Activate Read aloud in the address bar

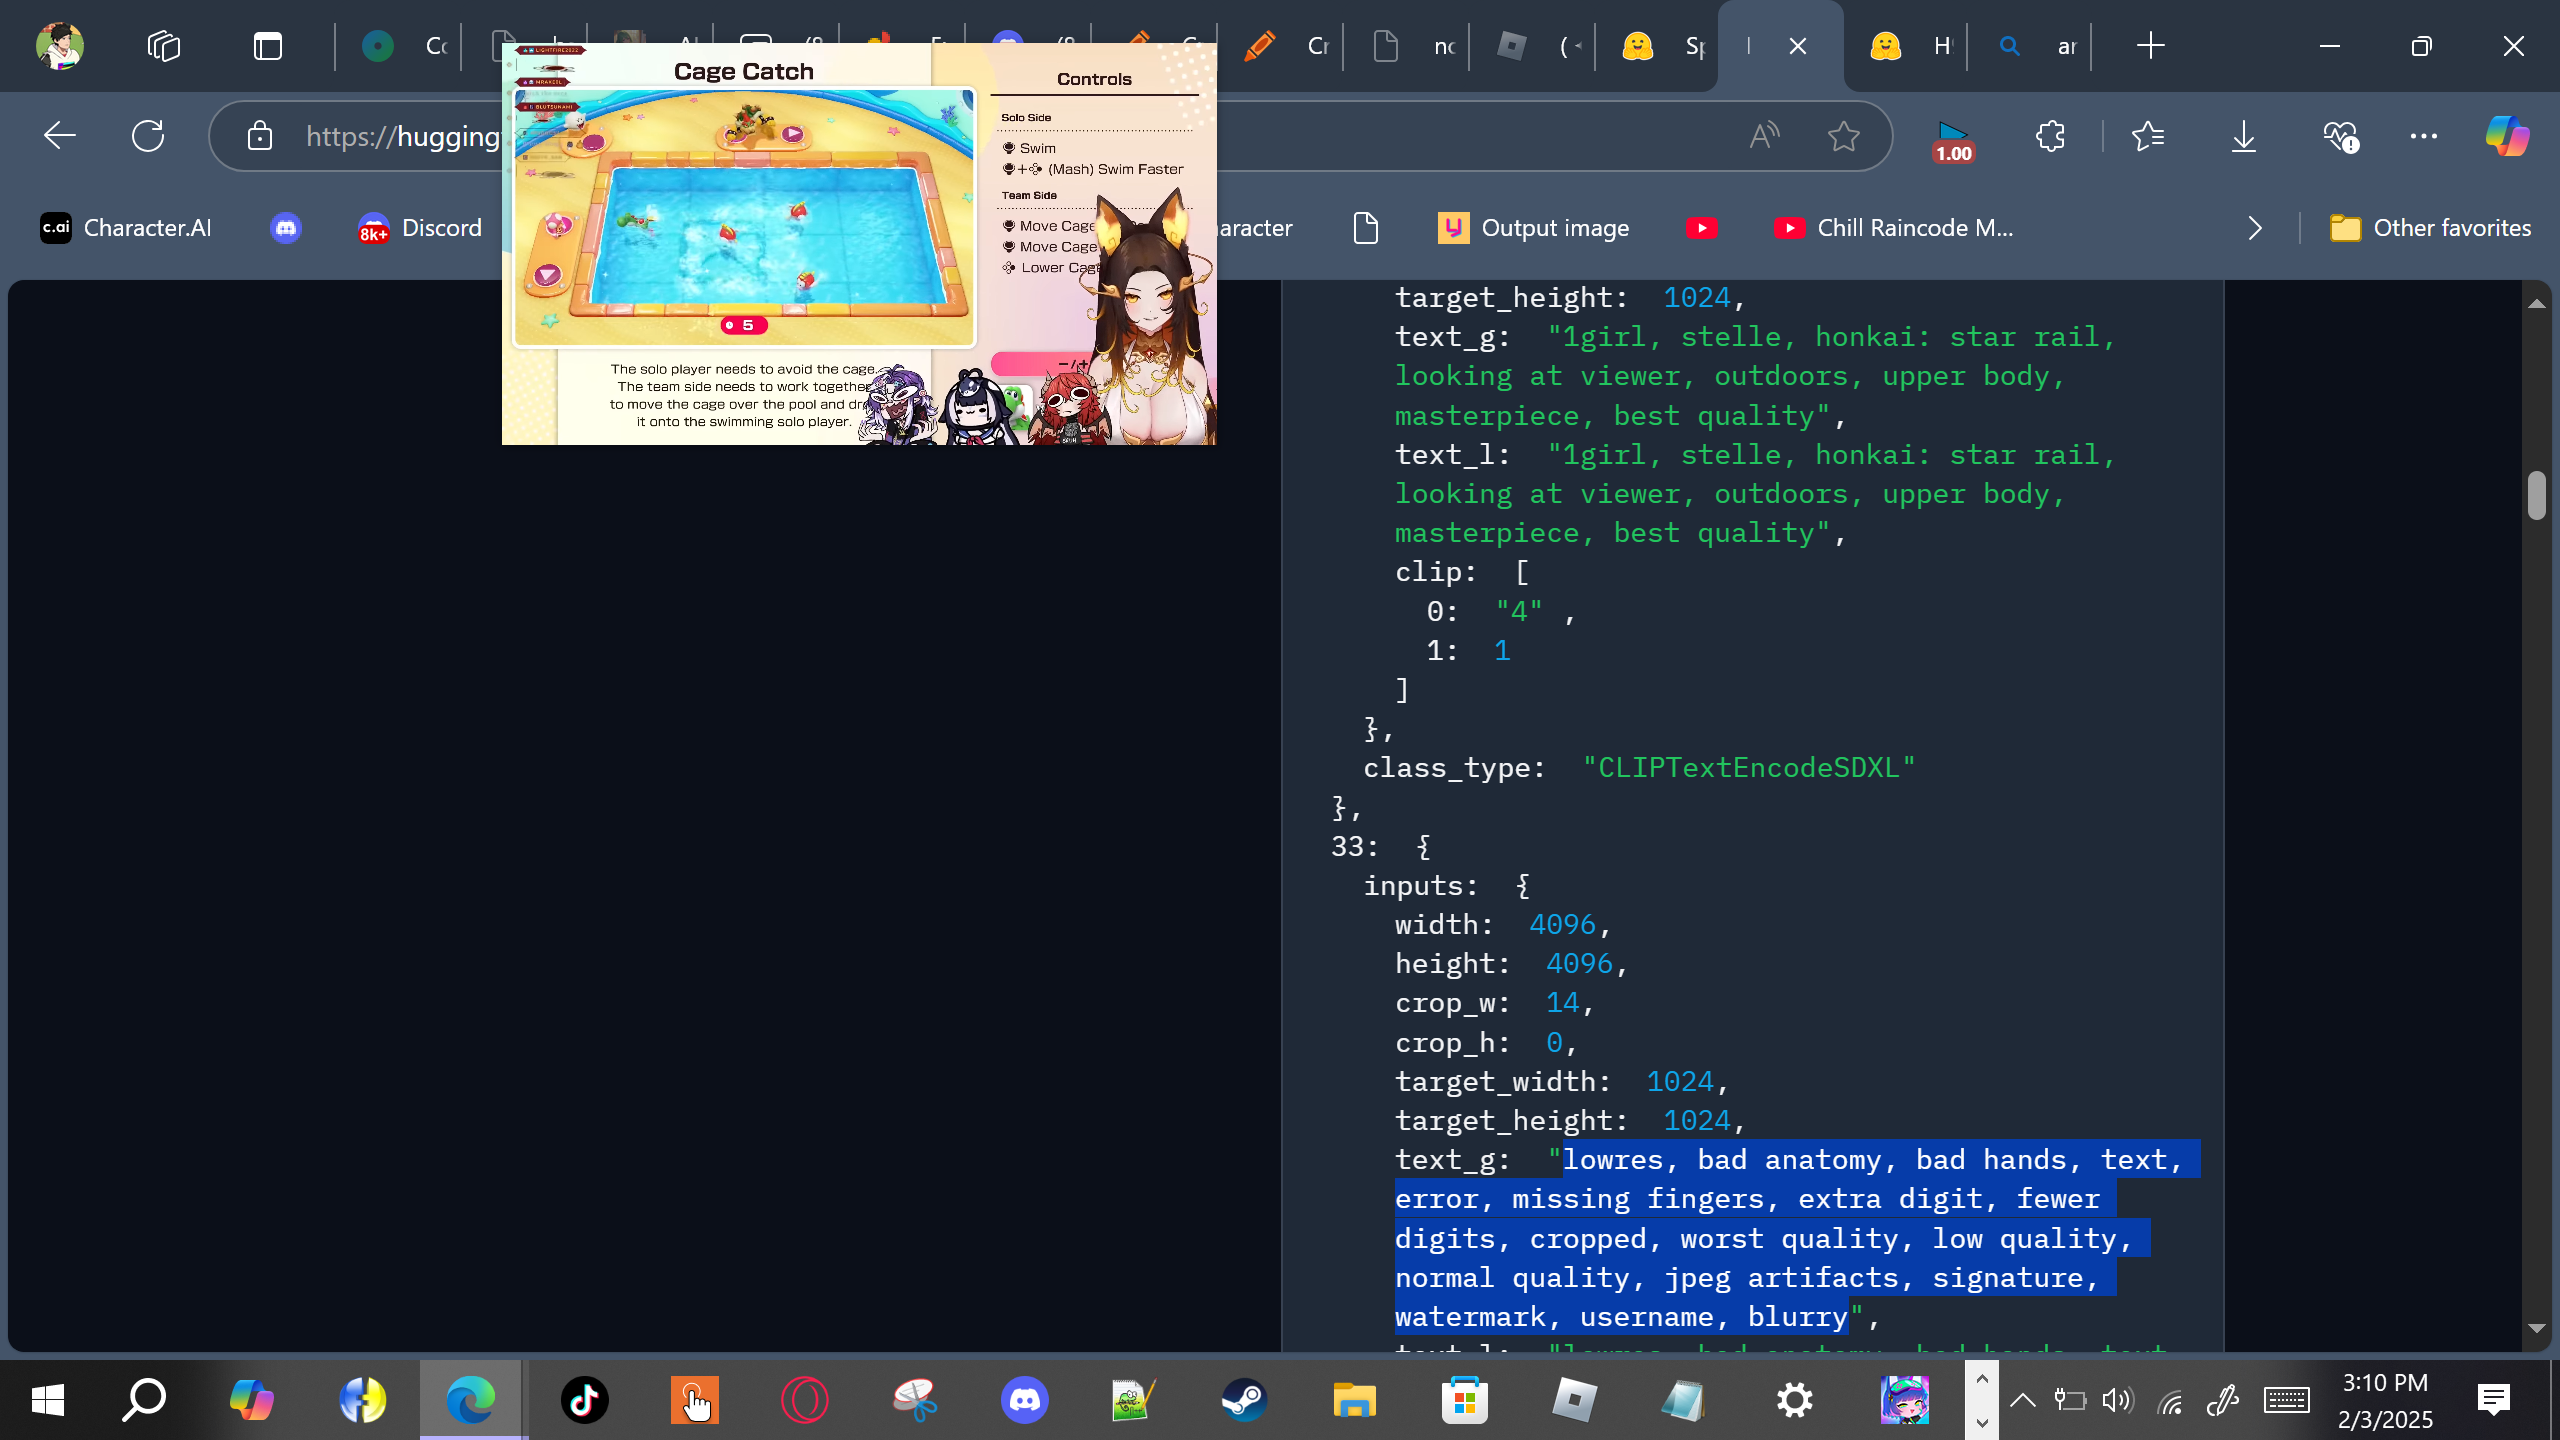1765,135
